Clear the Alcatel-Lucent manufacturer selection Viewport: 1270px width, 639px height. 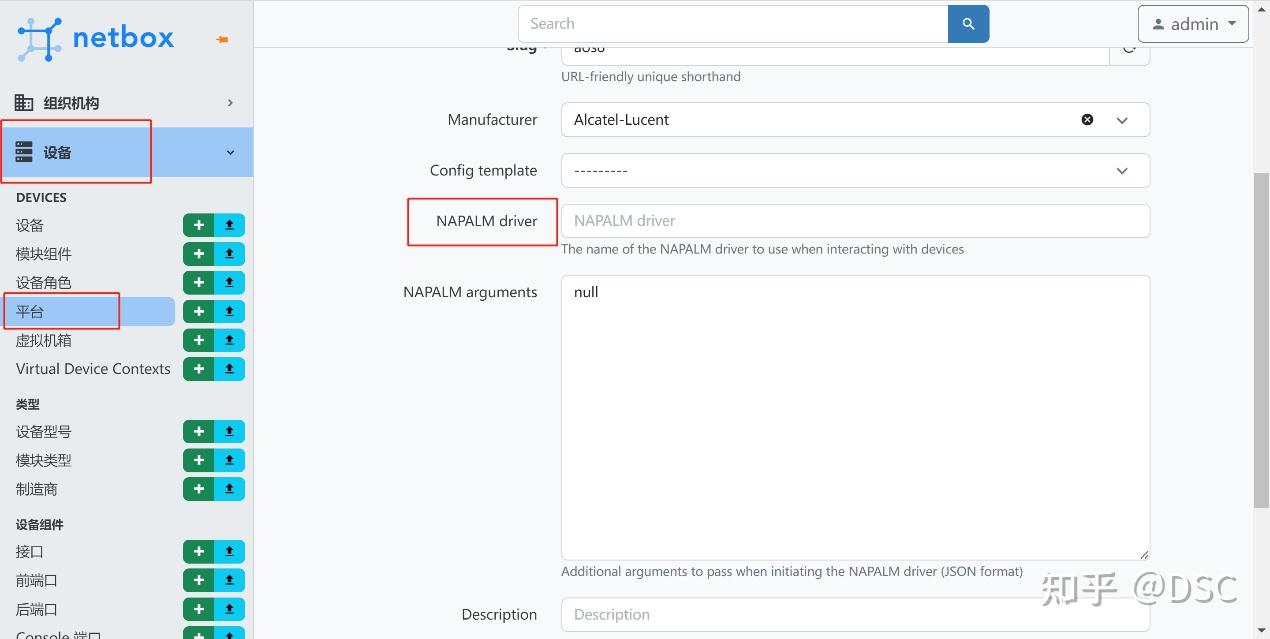[x=1087, y=120]
